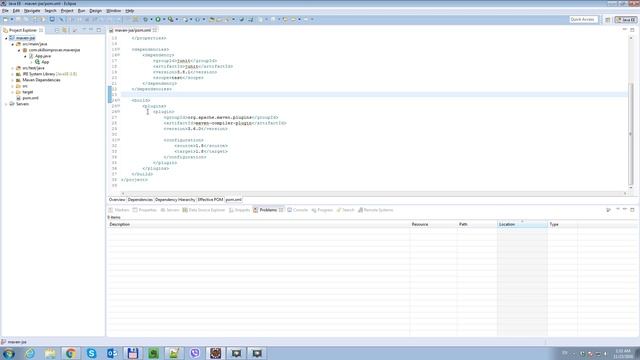Image resolution: width=640 pixels, height=360 pixels.
Task: Sort problems by Type column
Action: click(x=562, y=224)
